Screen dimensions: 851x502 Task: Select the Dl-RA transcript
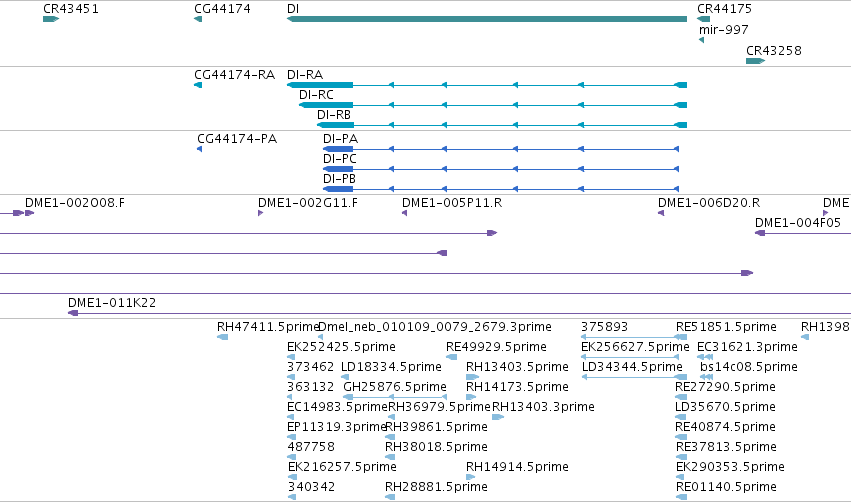click(x=487, y=85)
